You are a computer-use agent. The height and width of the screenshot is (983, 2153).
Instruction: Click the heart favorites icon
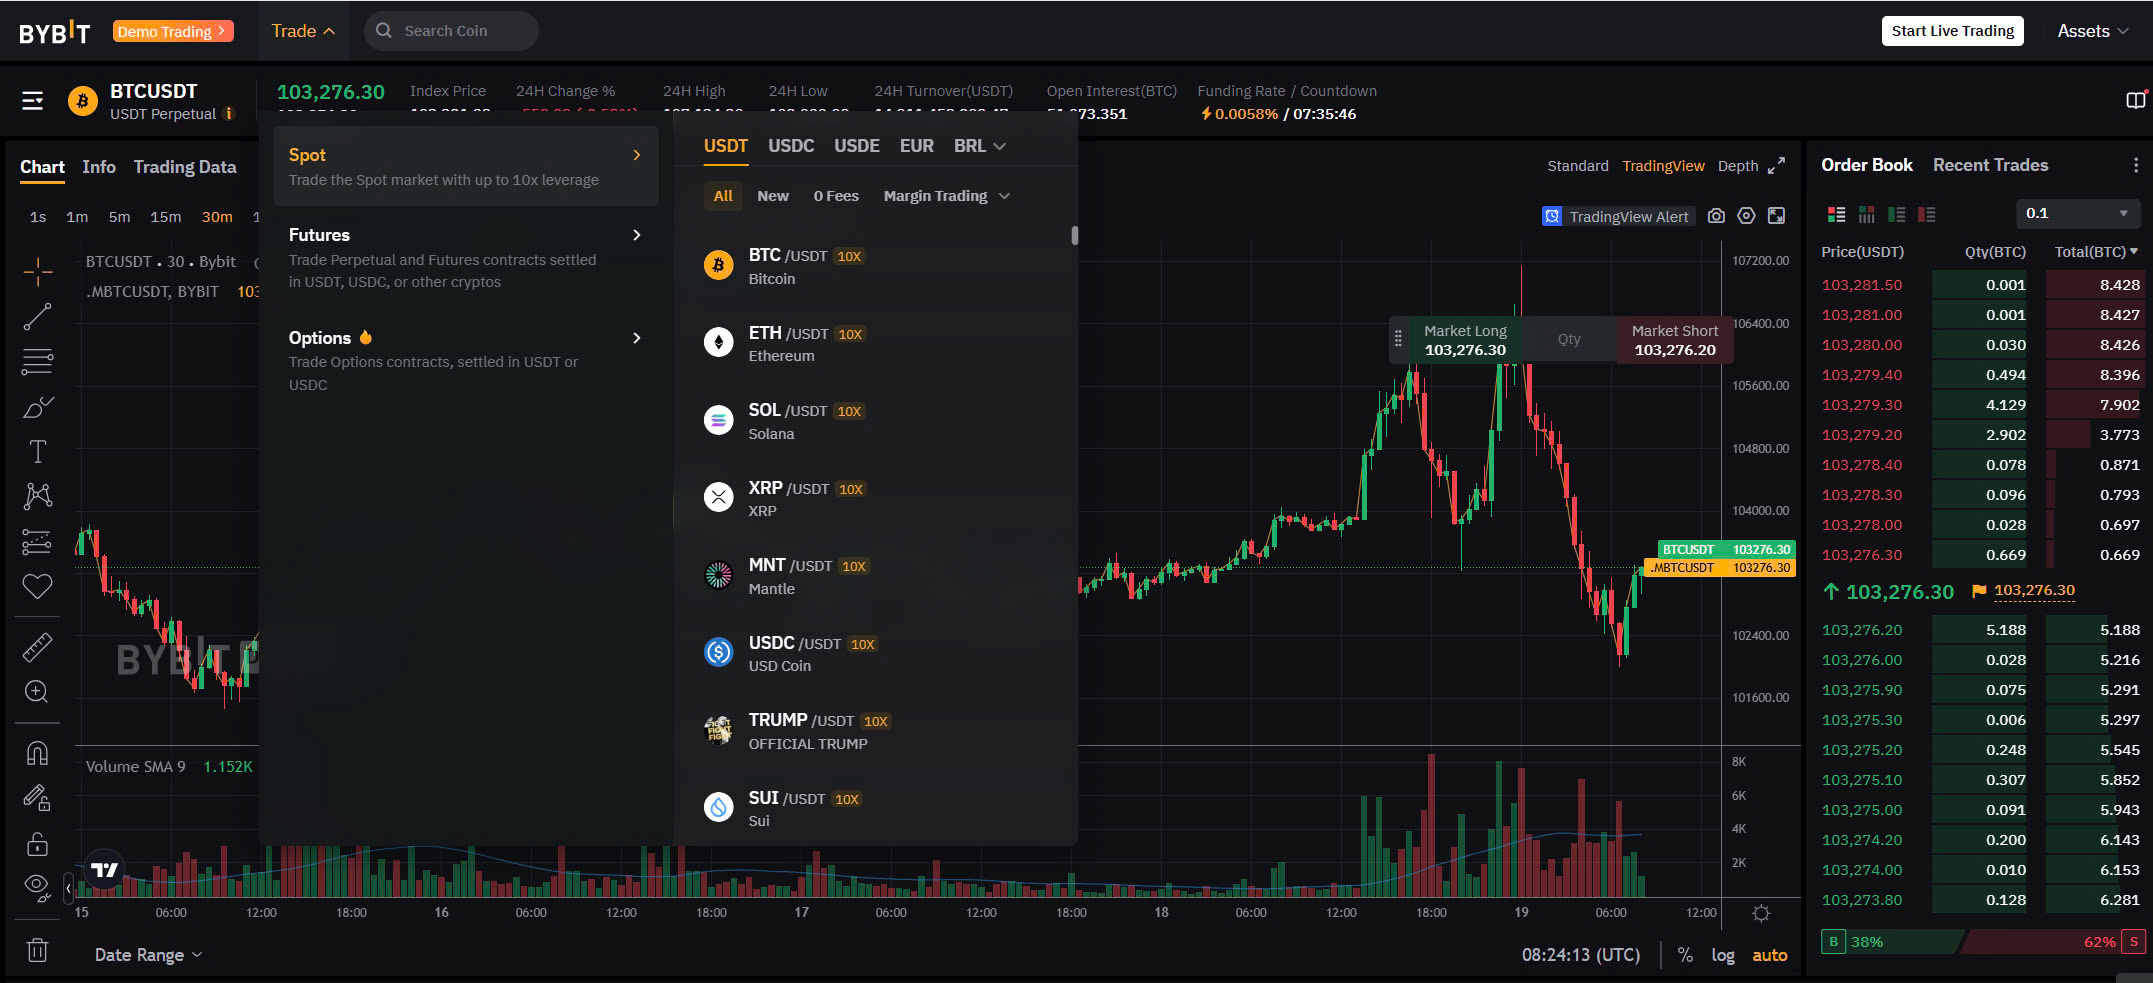38,586
